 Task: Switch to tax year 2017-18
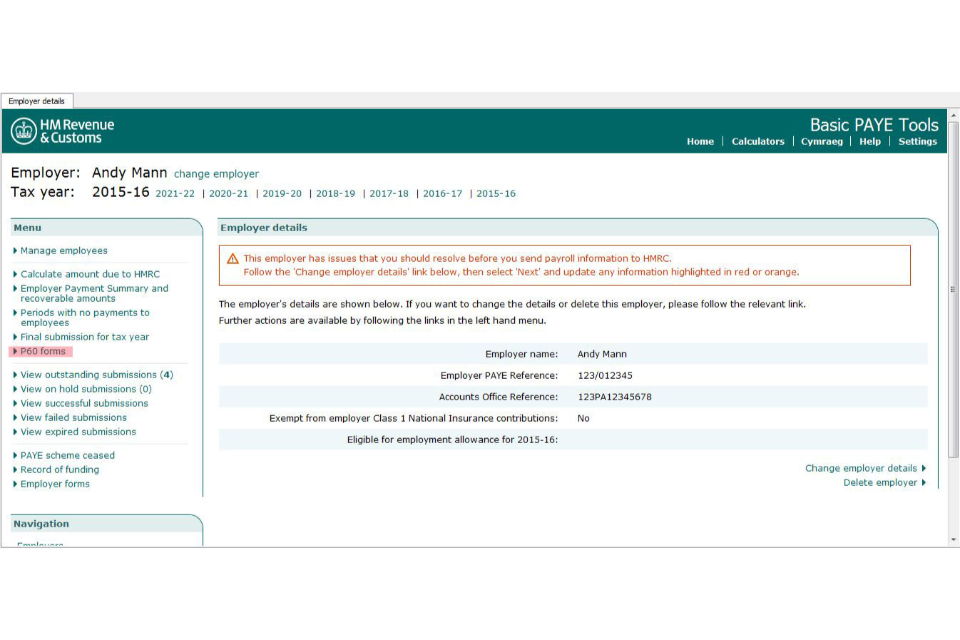[x=389, y=194]
